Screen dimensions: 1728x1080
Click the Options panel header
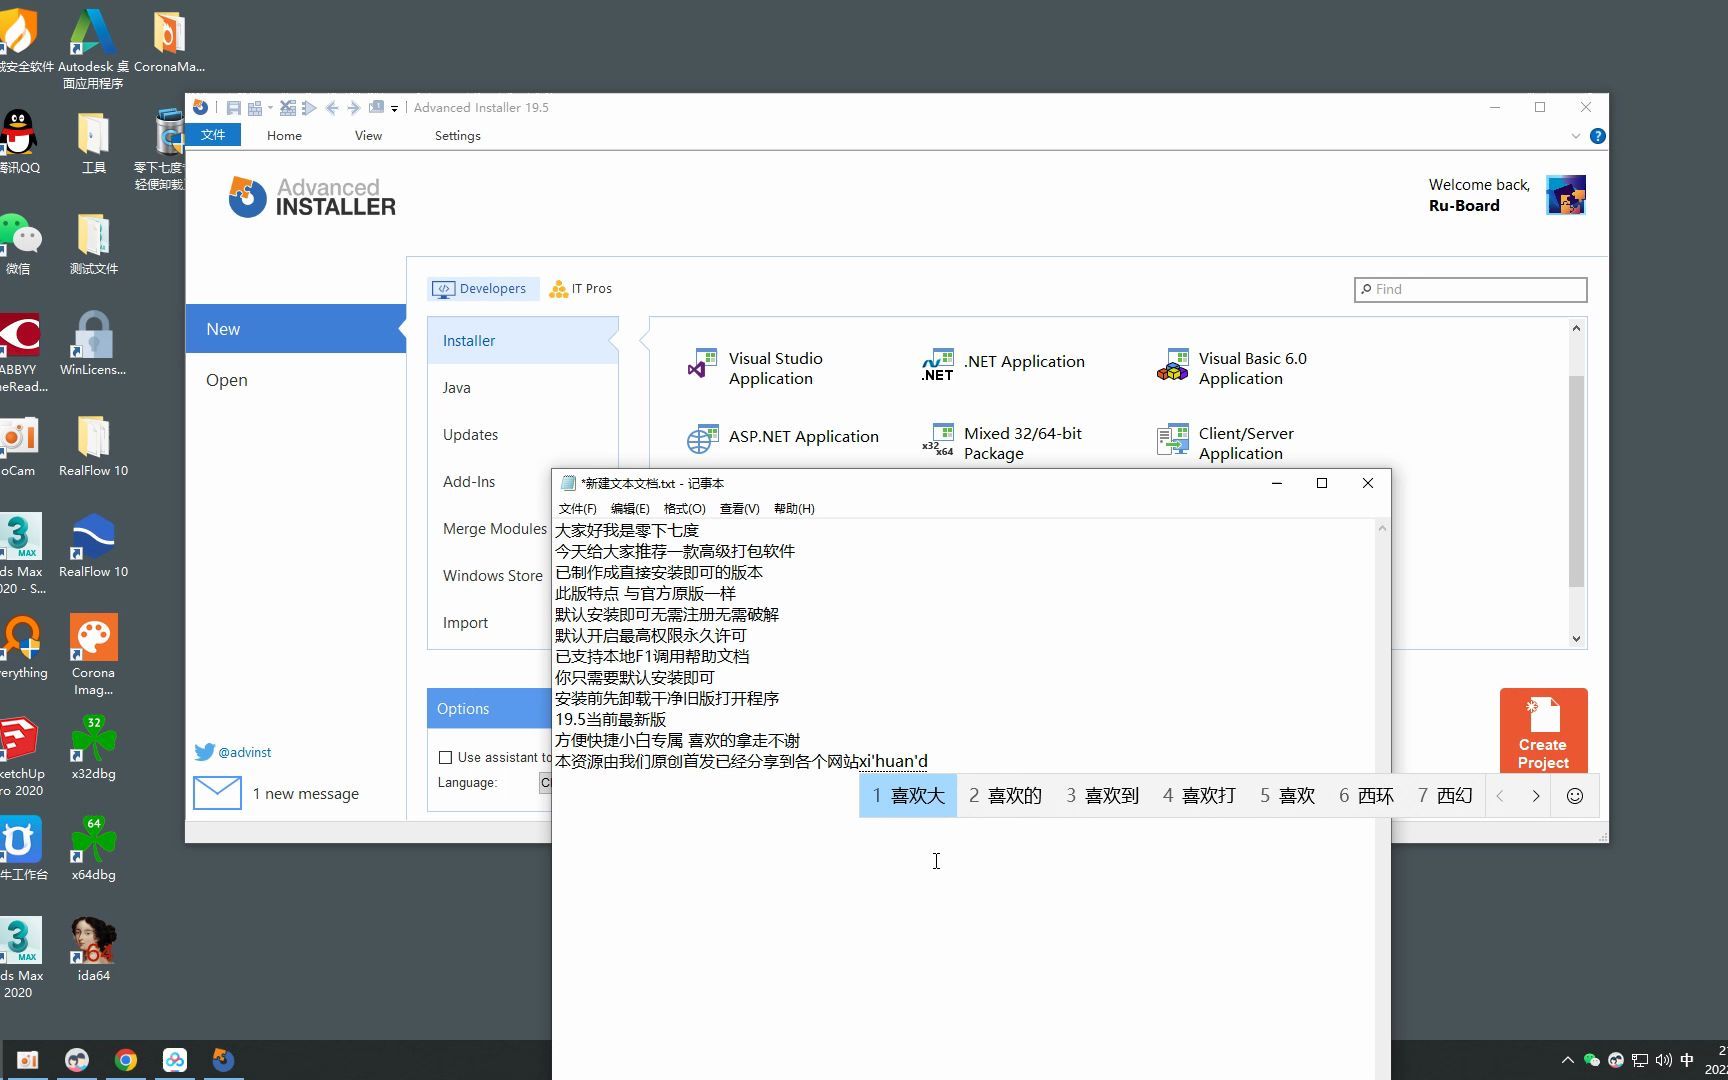pyautogui.click(x=489, y=708)
